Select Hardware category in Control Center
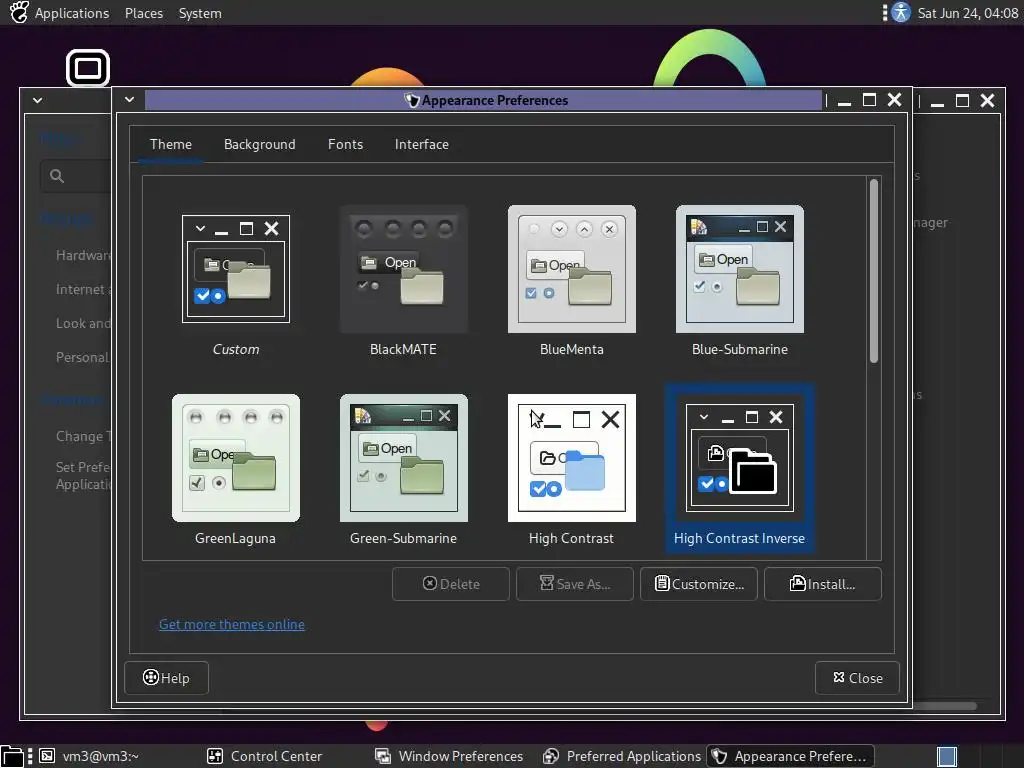 84,255
